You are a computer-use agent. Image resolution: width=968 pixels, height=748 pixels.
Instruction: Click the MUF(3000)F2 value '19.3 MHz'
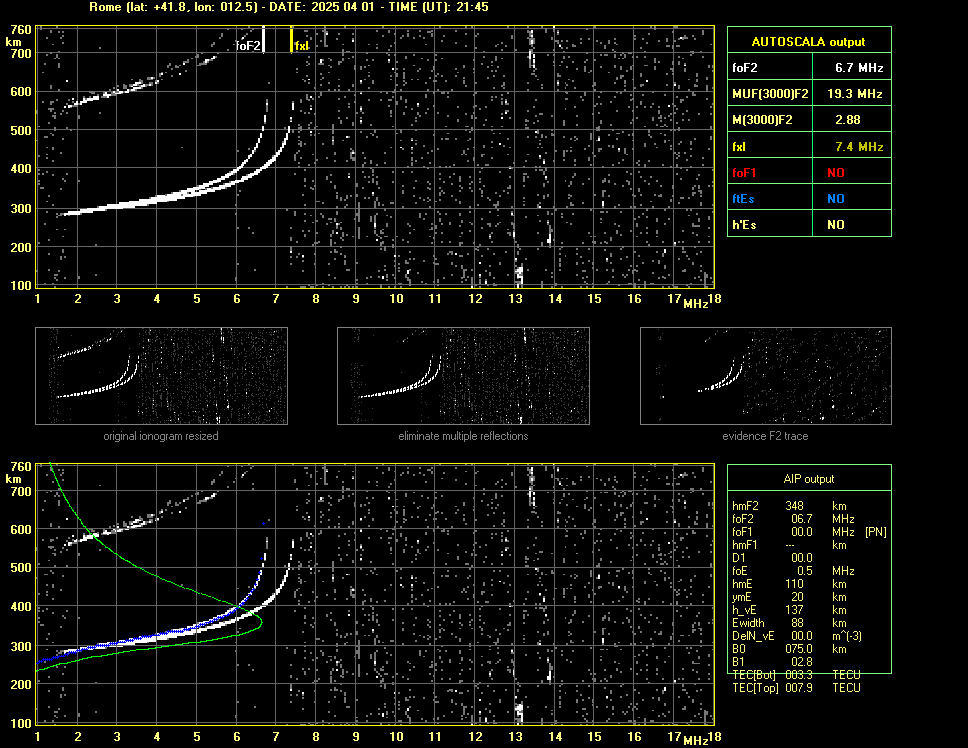click(x=855, y=94)
